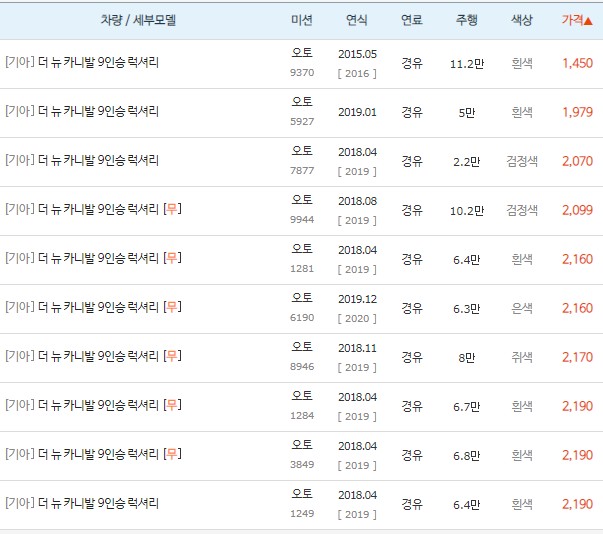Click the transmission number 9370

tap(302, 73)
